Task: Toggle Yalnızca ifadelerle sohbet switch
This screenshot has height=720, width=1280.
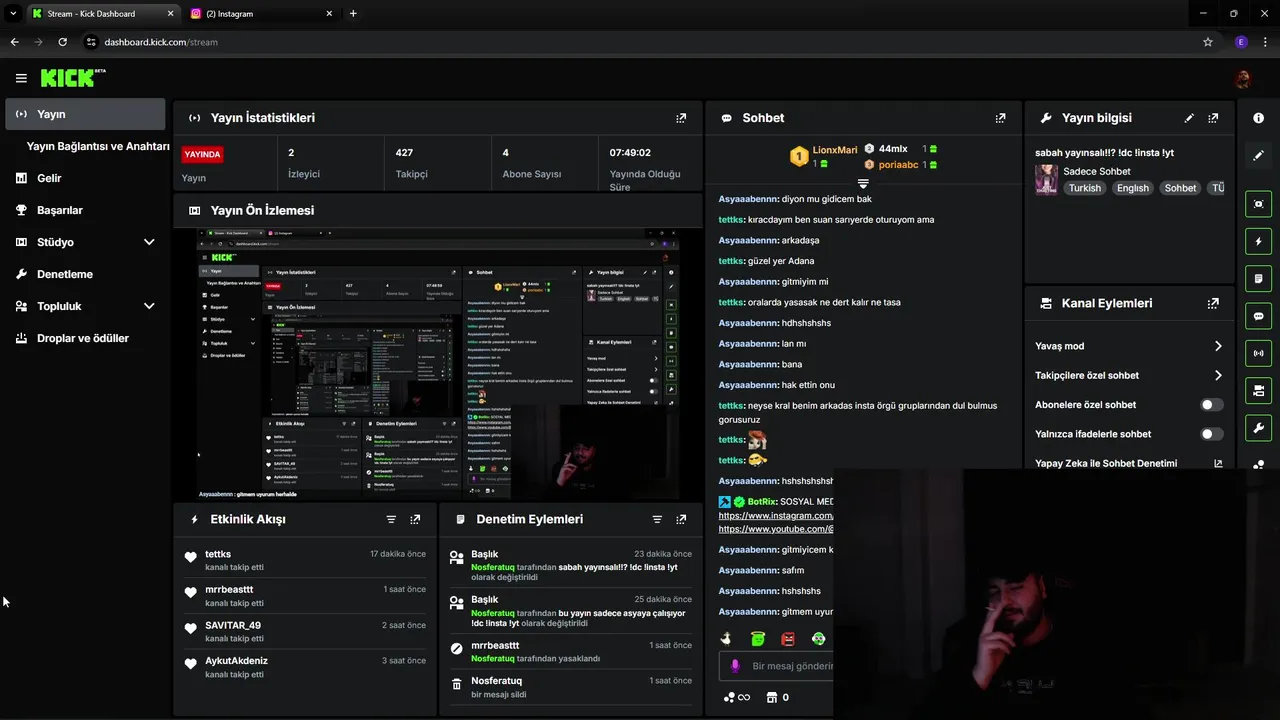Action: point(1211,434)
